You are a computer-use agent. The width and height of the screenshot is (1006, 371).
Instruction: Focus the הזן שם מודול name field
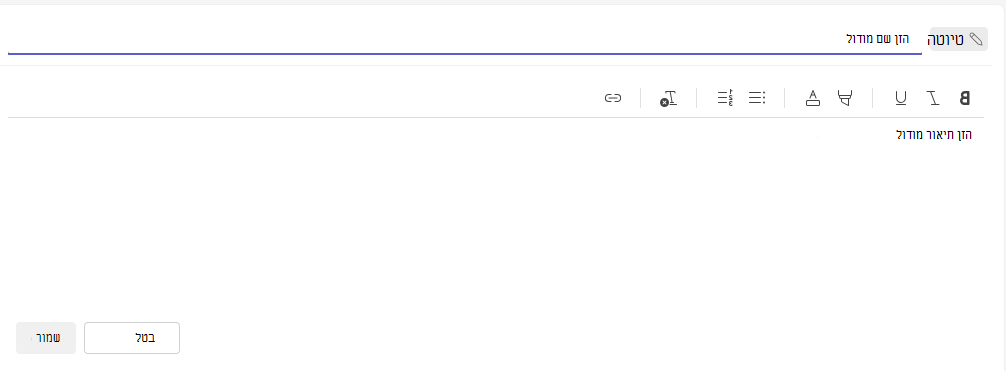tap(465, 40)
